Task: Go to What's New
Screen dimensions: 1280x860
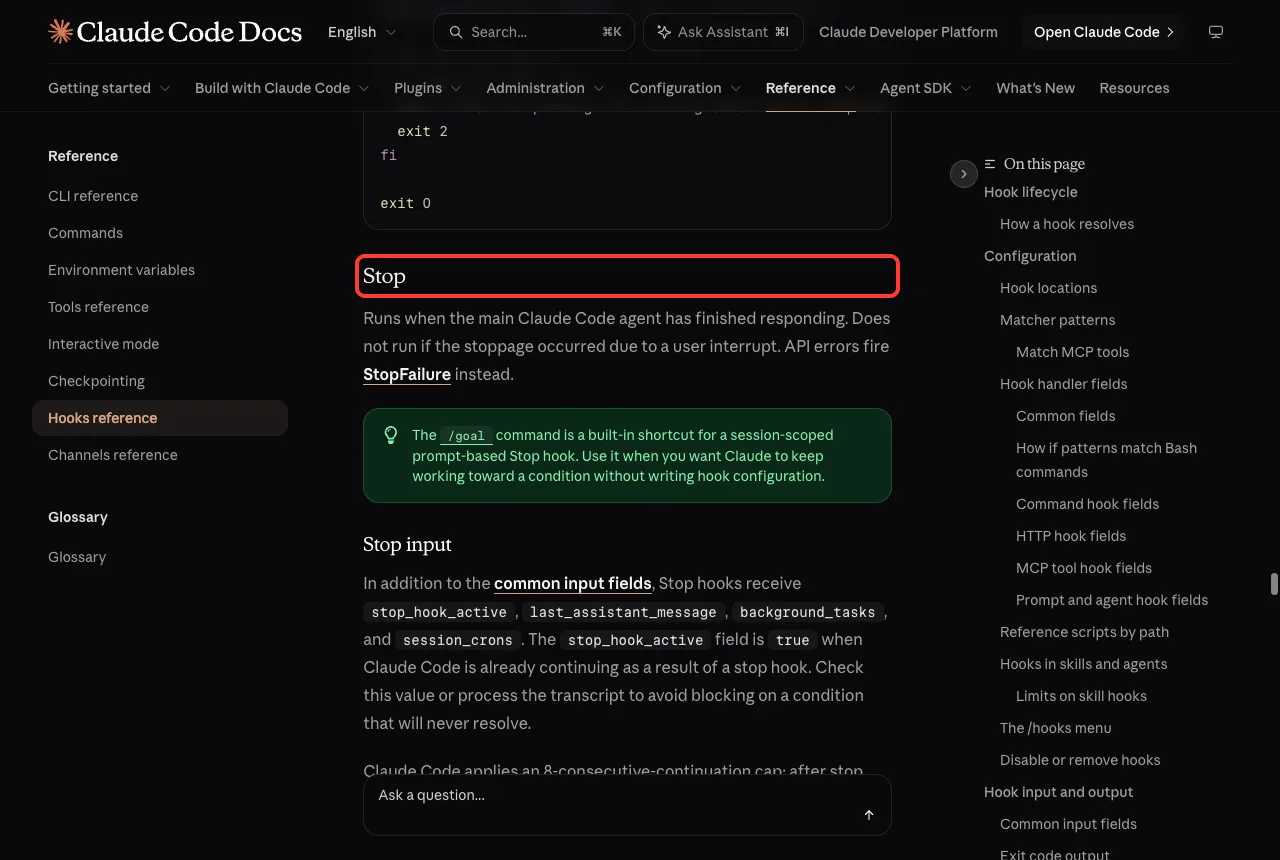Action: click(x=1035, y=88)
